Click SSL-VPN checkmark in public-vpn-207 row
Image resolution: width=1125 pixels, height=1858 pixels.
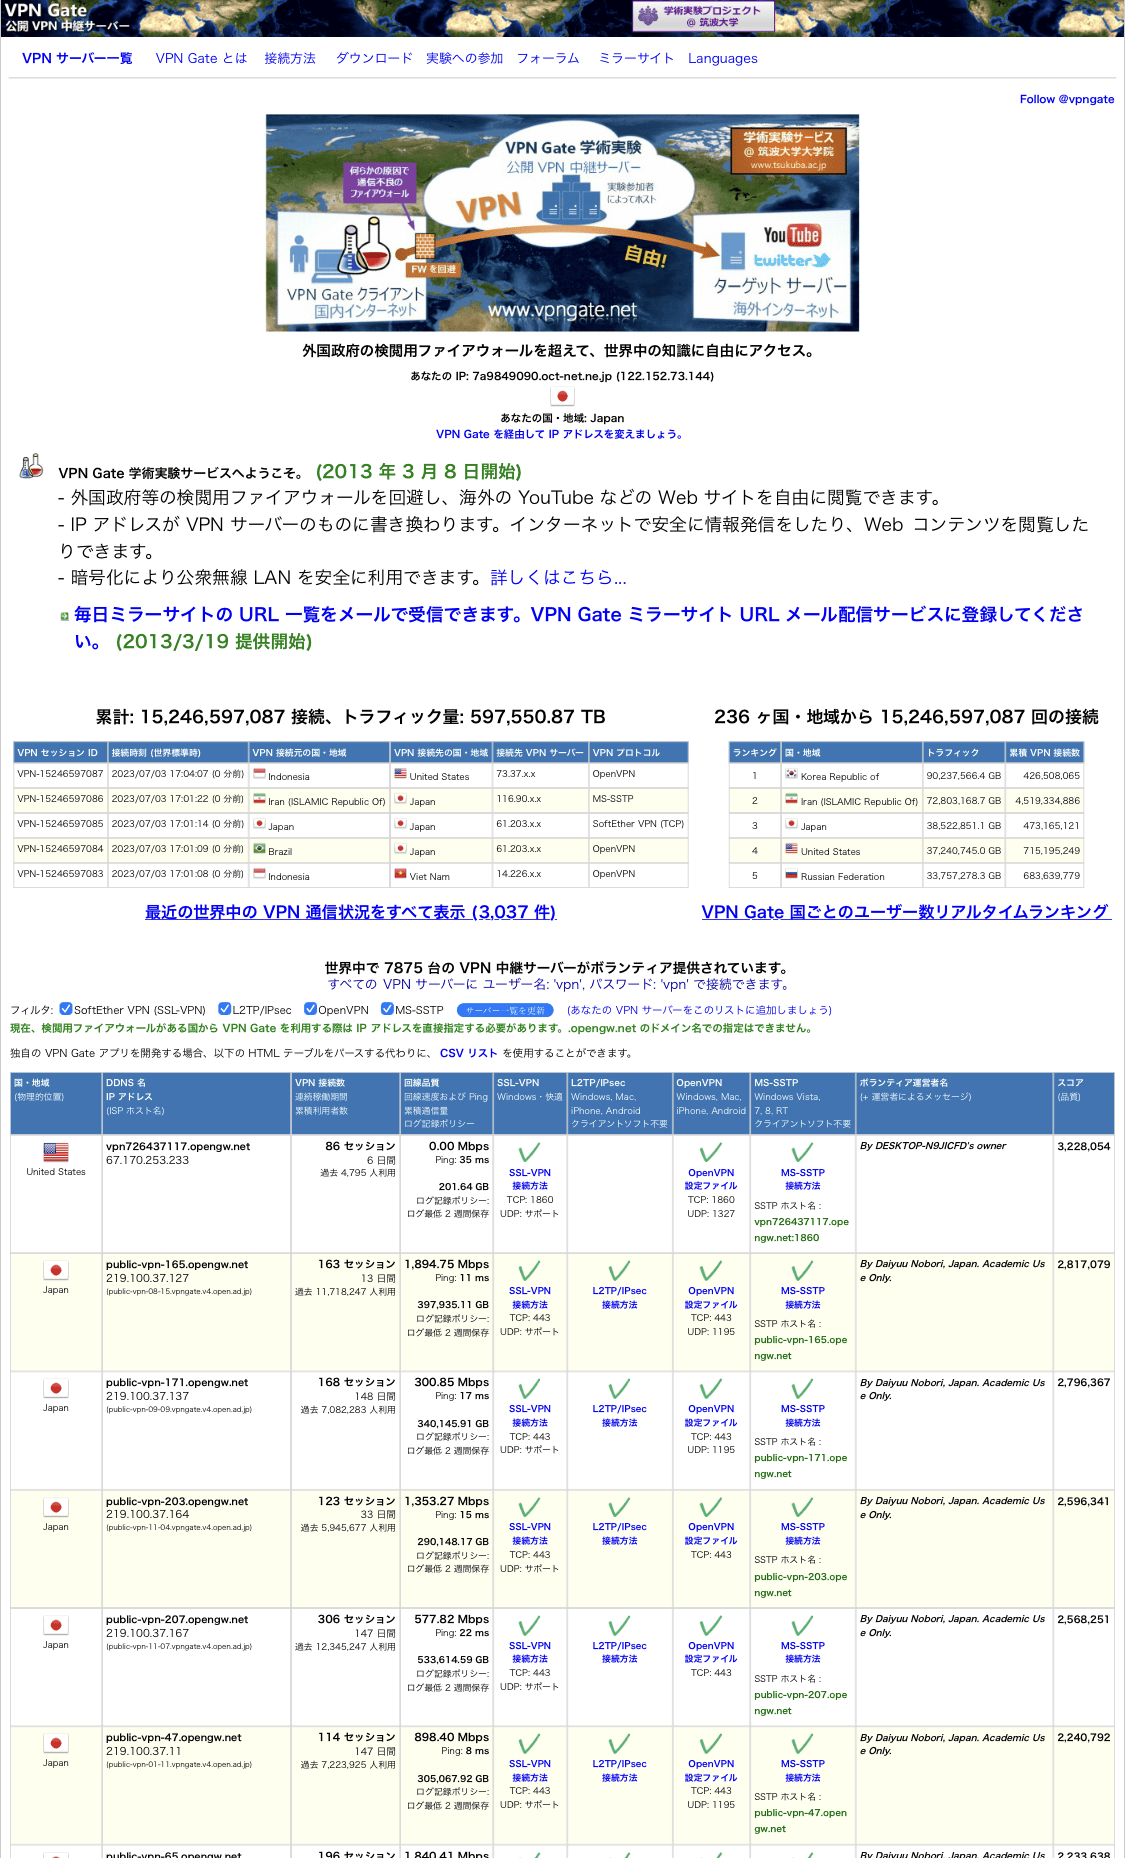coord(529,1626)
